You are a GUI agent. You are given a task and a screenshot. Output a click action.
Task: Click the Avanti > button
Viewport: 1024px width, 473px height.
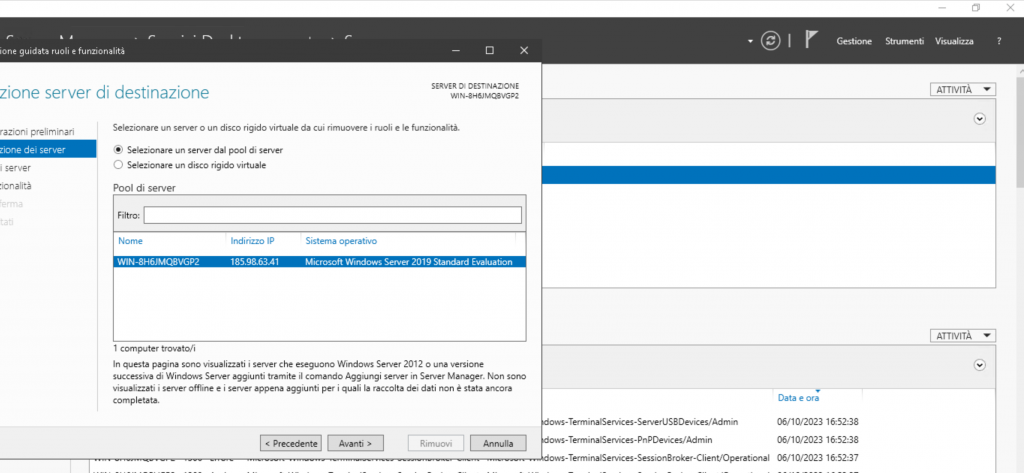354,443
